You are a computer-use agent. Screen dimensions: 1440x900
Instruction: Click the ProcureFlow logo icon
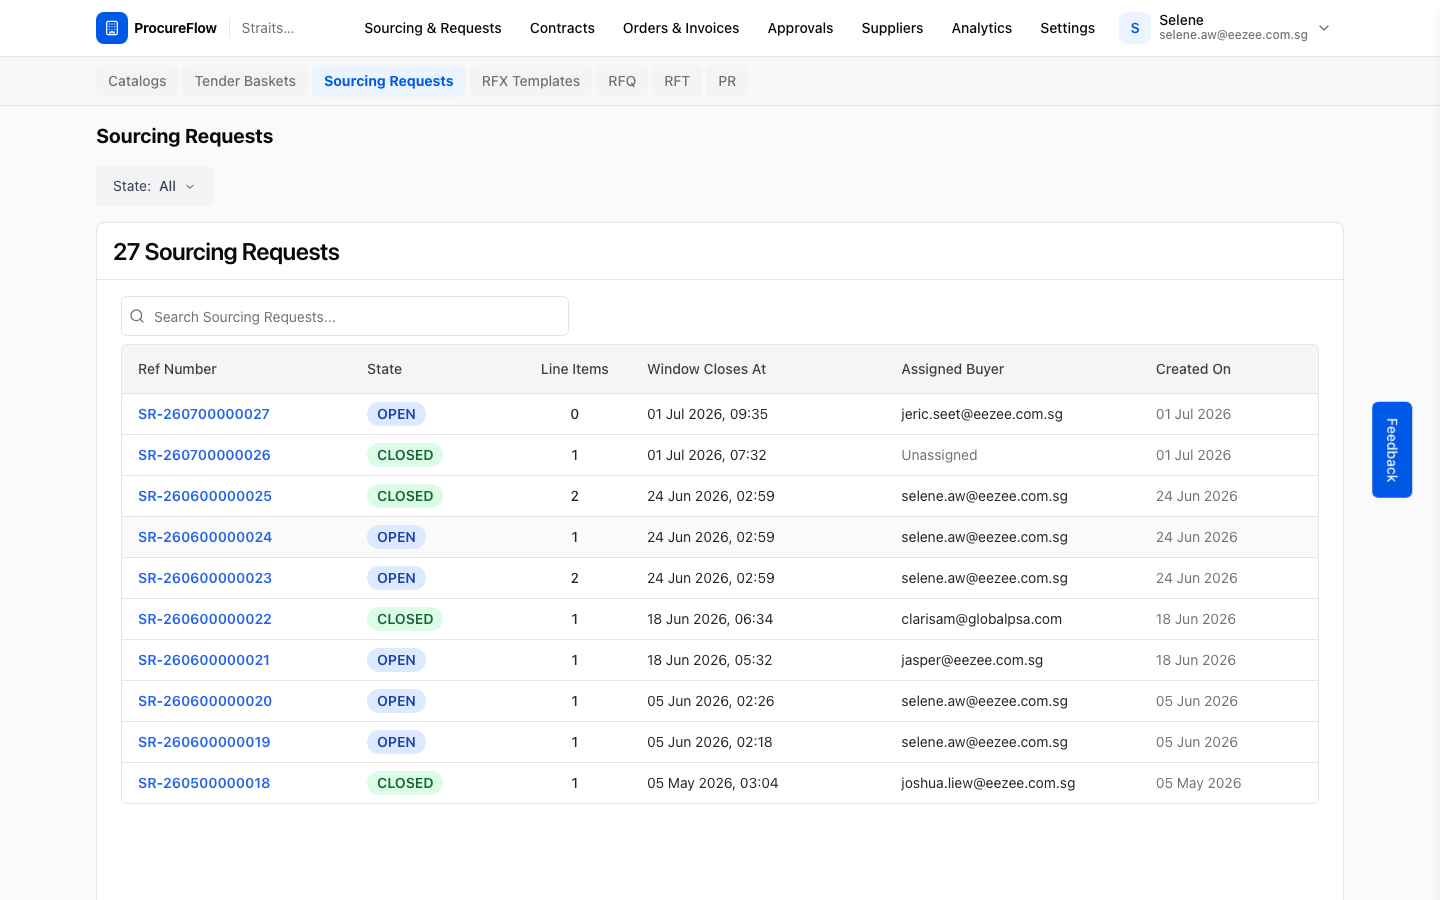(112, 28)
